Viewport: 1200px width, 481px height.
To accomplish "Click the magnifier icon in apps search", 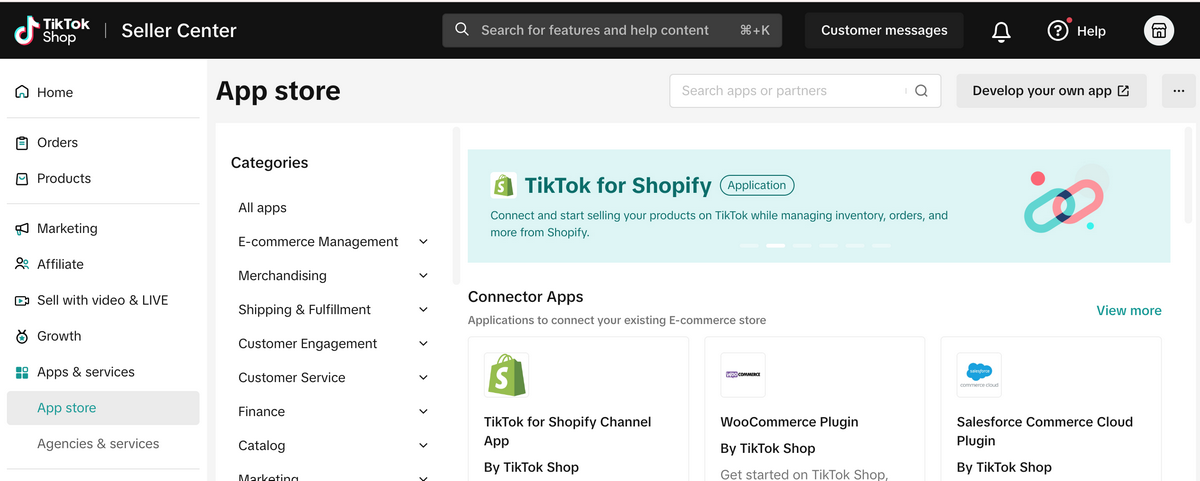I will [921, 91].
